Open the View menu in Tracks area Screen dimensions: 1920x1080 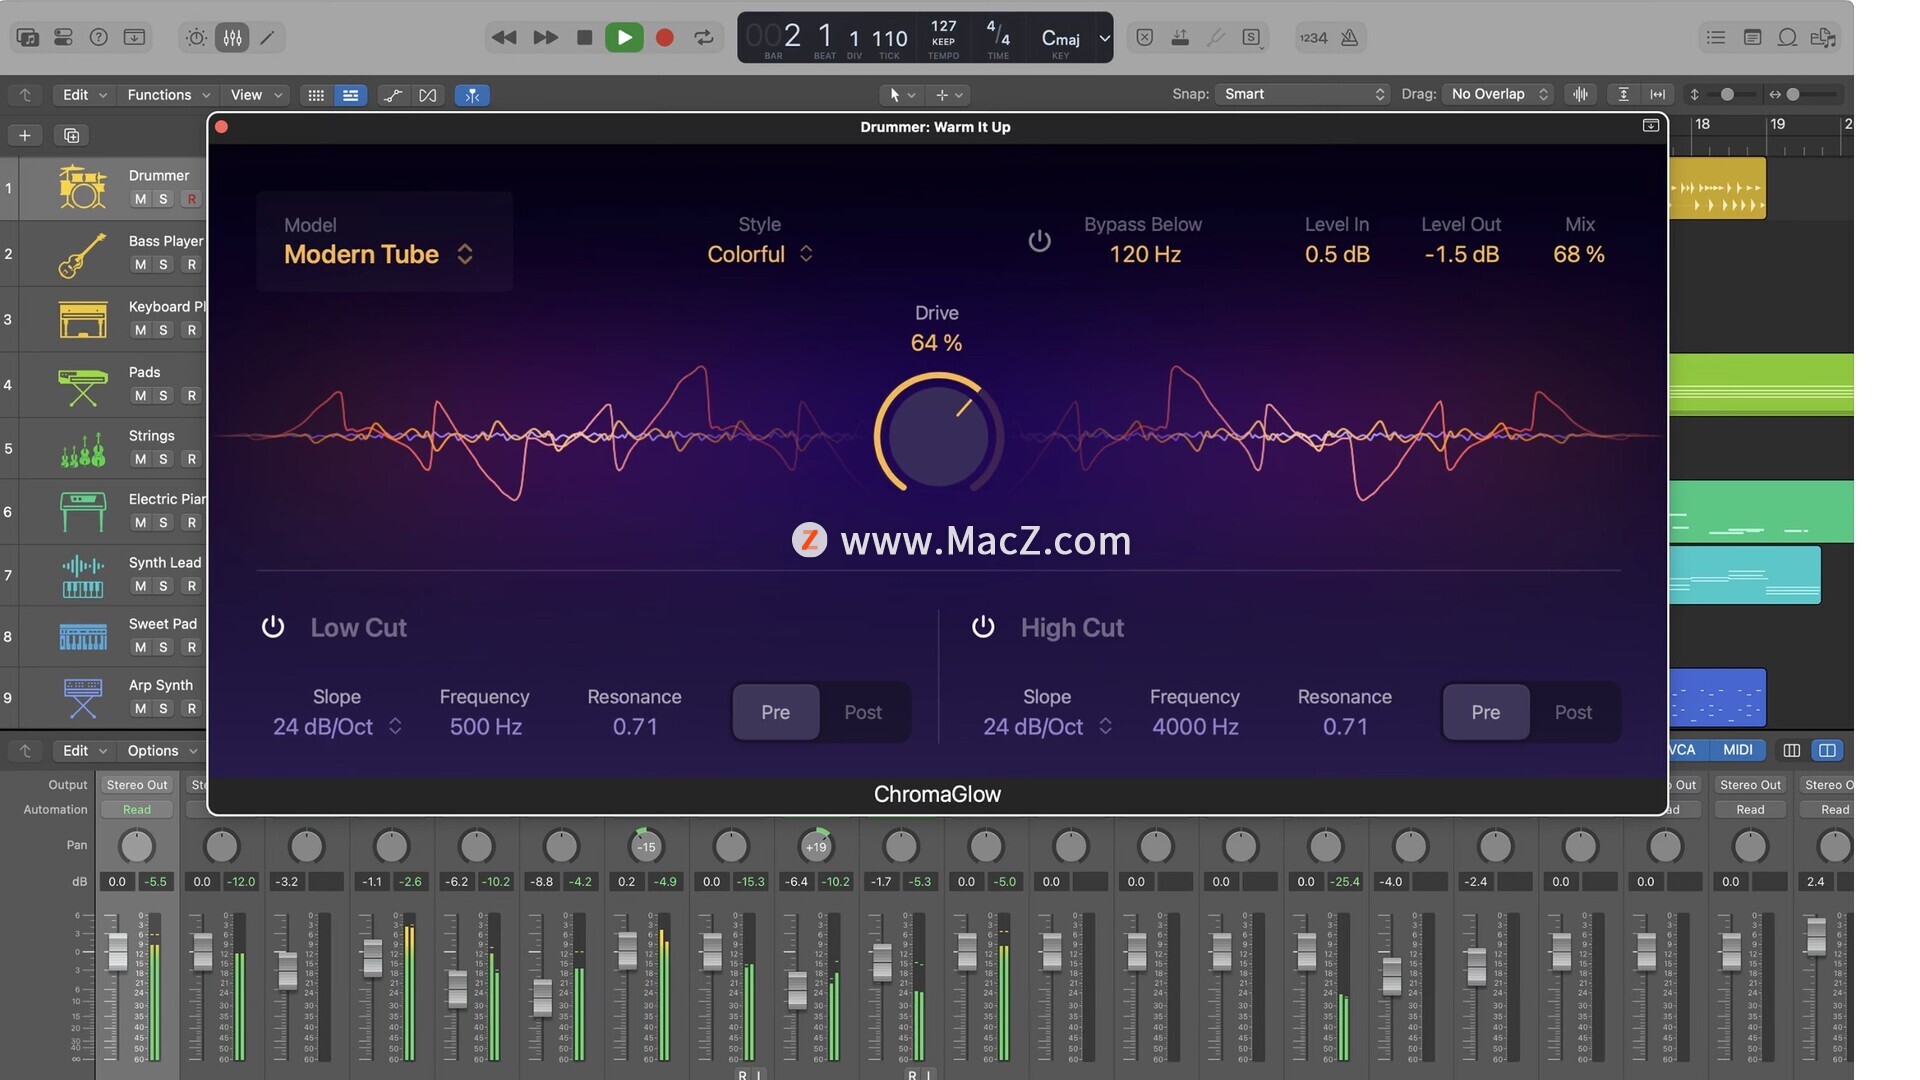[256, 95]
